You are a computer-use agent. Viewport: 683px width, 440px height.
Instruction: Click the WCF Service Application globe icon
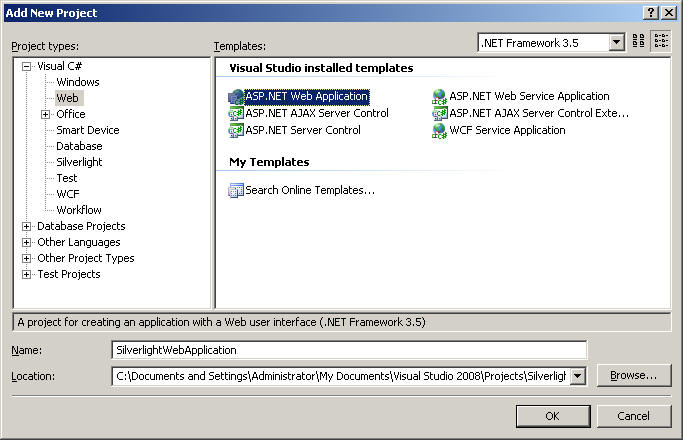pos(440,130)
